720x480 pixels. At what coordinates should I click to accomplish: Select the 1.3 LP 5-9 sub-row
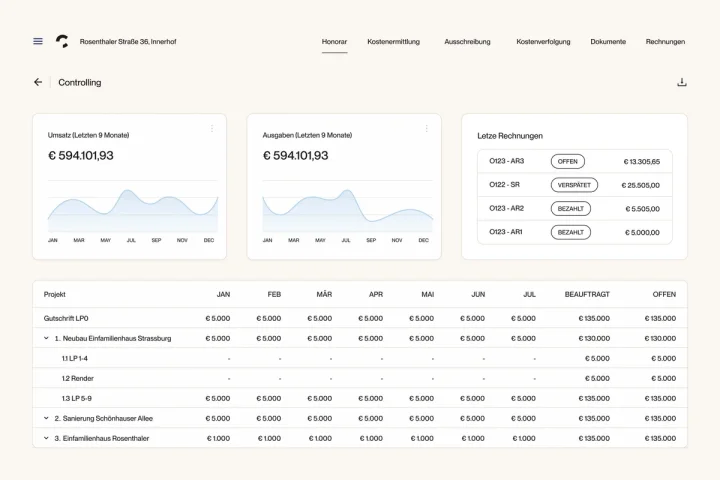(x=360, y=398)
